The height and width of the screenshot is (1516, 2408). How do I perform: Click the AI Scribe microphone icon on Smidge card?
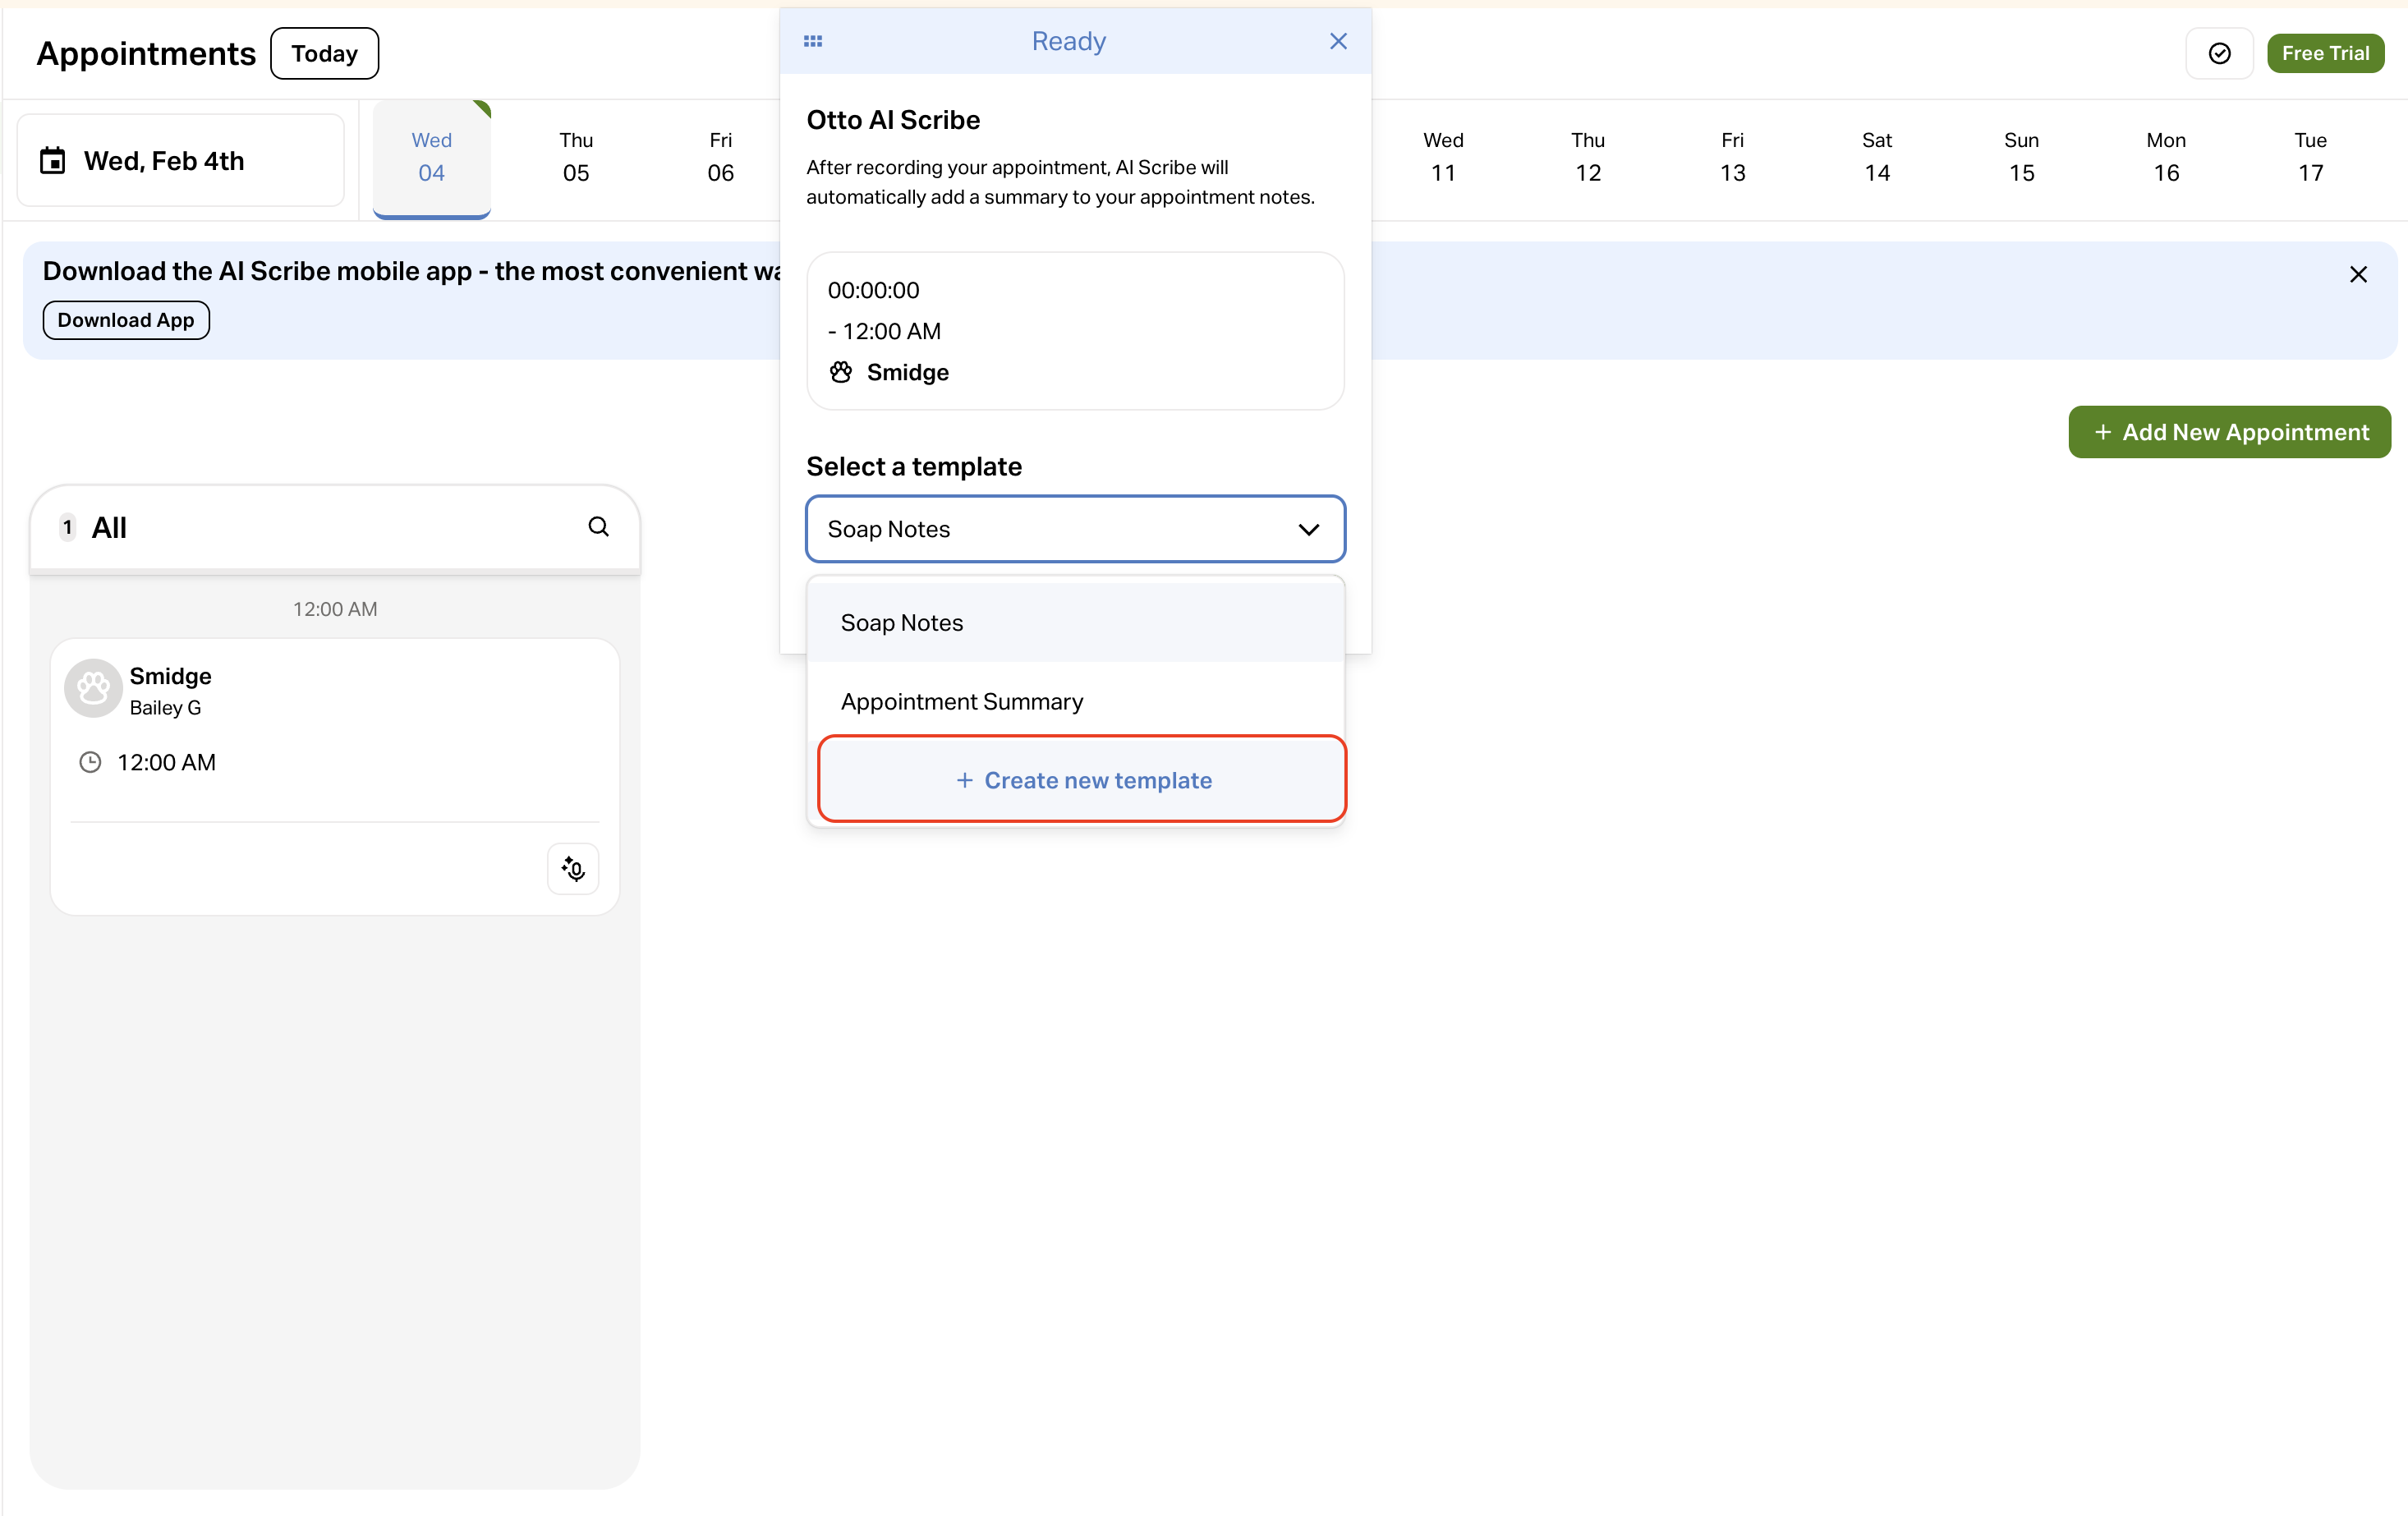tap(573, 868)
